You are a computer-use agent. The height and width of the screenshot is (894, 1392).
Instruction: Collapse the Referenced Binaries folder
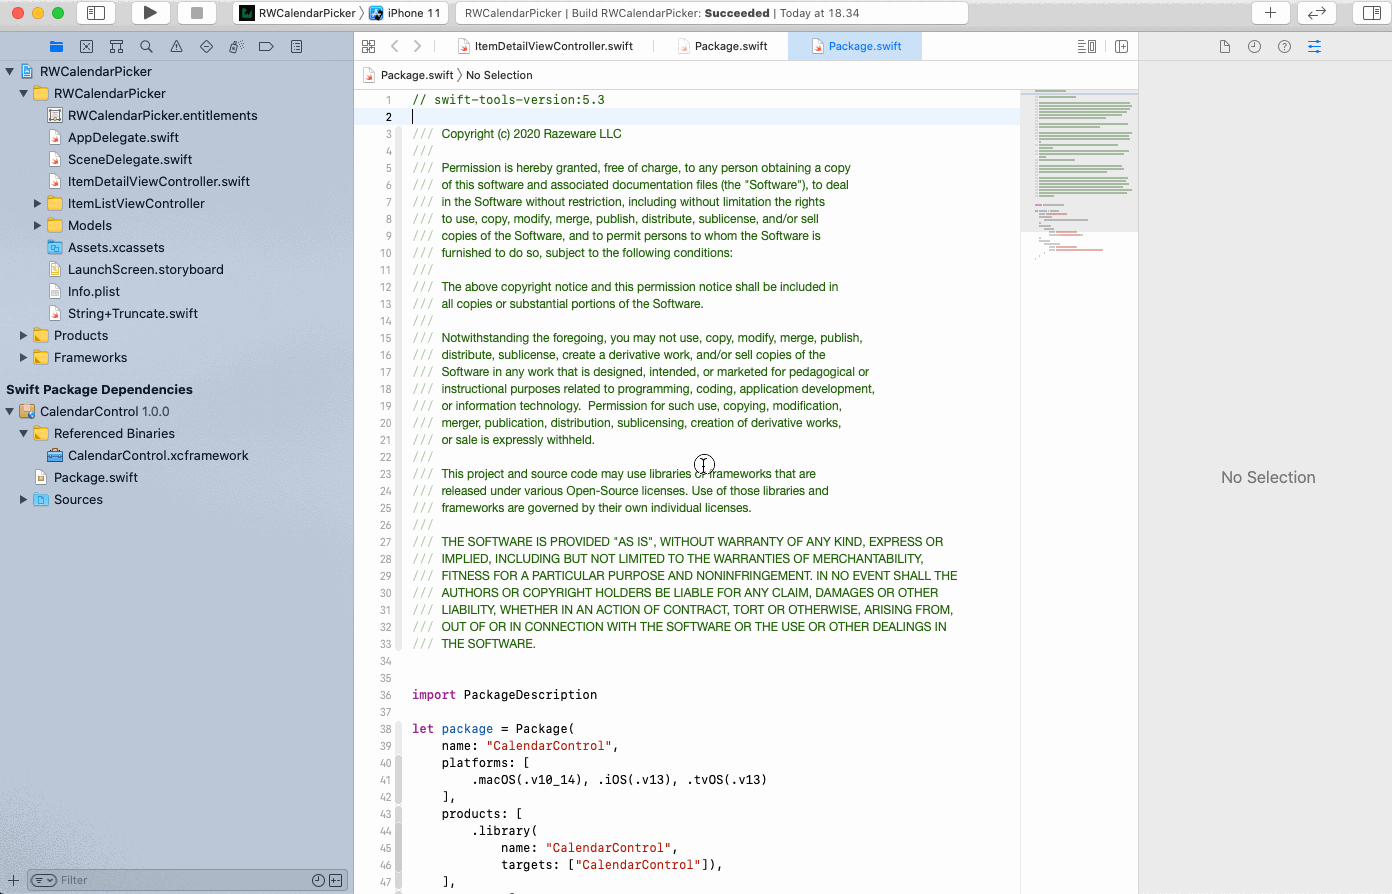(23, 433)
